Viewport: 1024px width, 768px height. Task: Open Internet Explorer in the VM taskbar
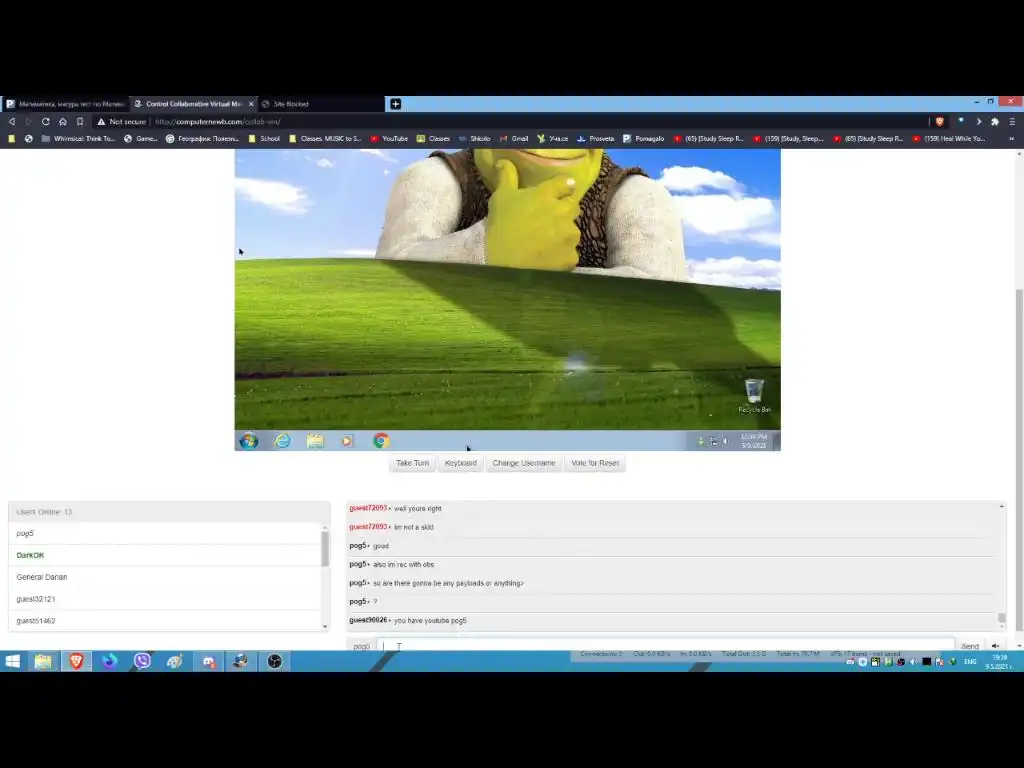[x=282, y=441]
